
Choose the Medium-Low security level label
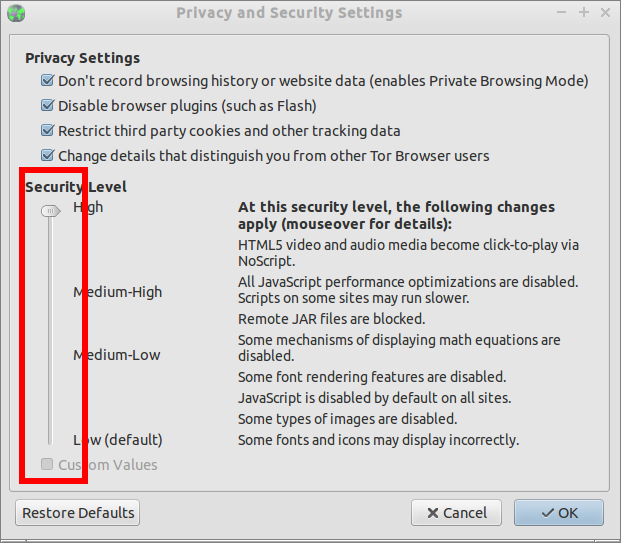116,355
